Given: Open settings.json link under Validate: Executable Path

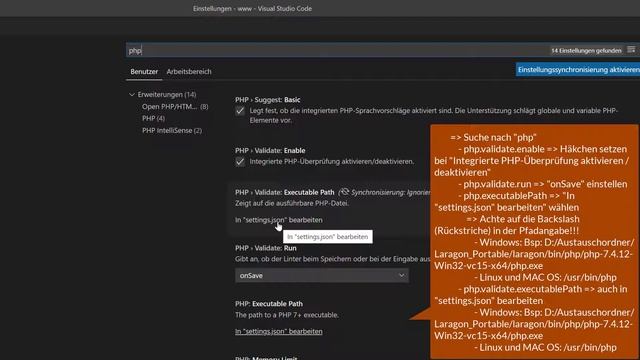Looking at the screenshot, I should 279,220.
